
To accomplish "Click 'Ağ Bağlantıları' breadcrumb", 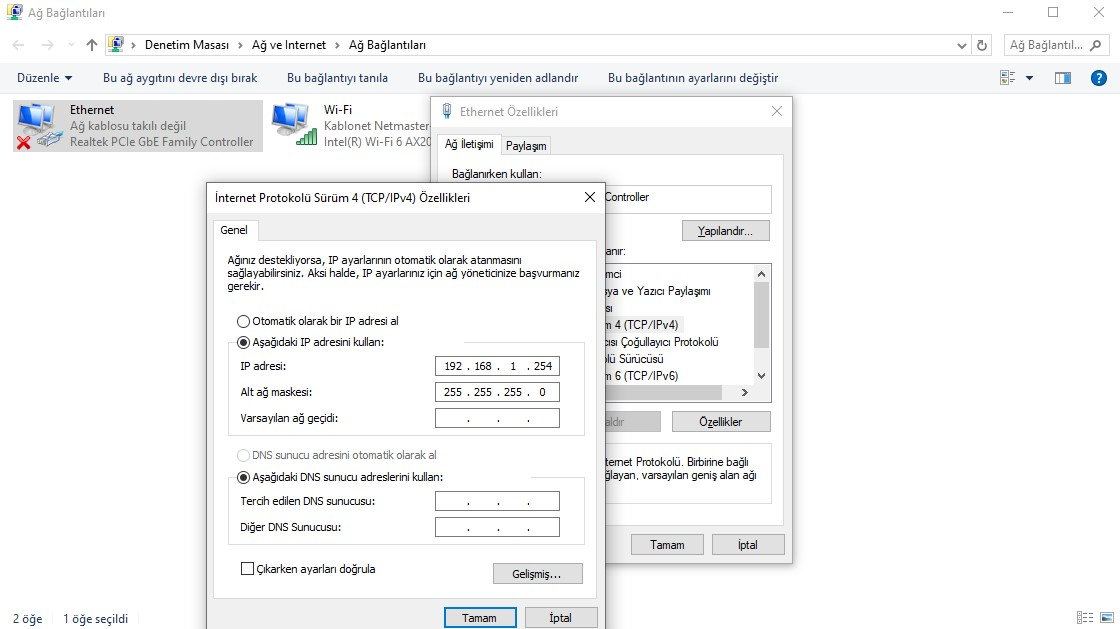I will pyautogui.click(x=387, y=45).
